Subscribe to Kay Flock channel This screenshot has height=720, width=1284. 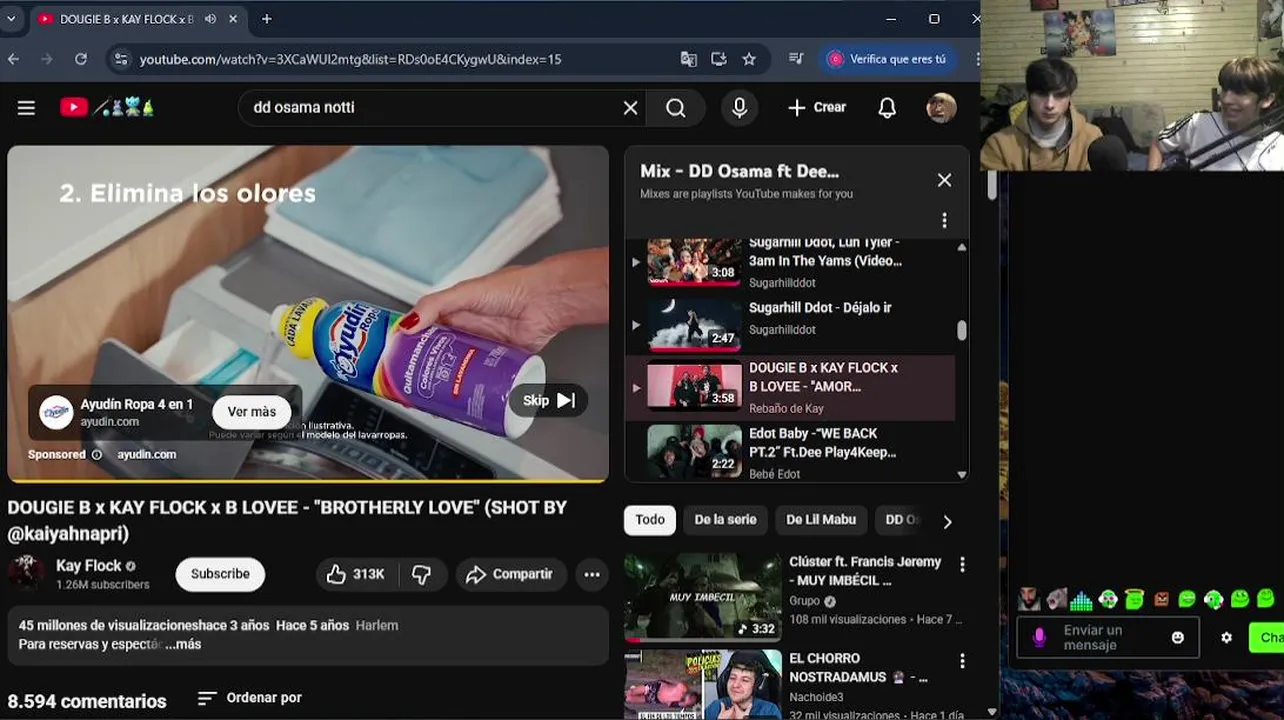tap(220, 574)
